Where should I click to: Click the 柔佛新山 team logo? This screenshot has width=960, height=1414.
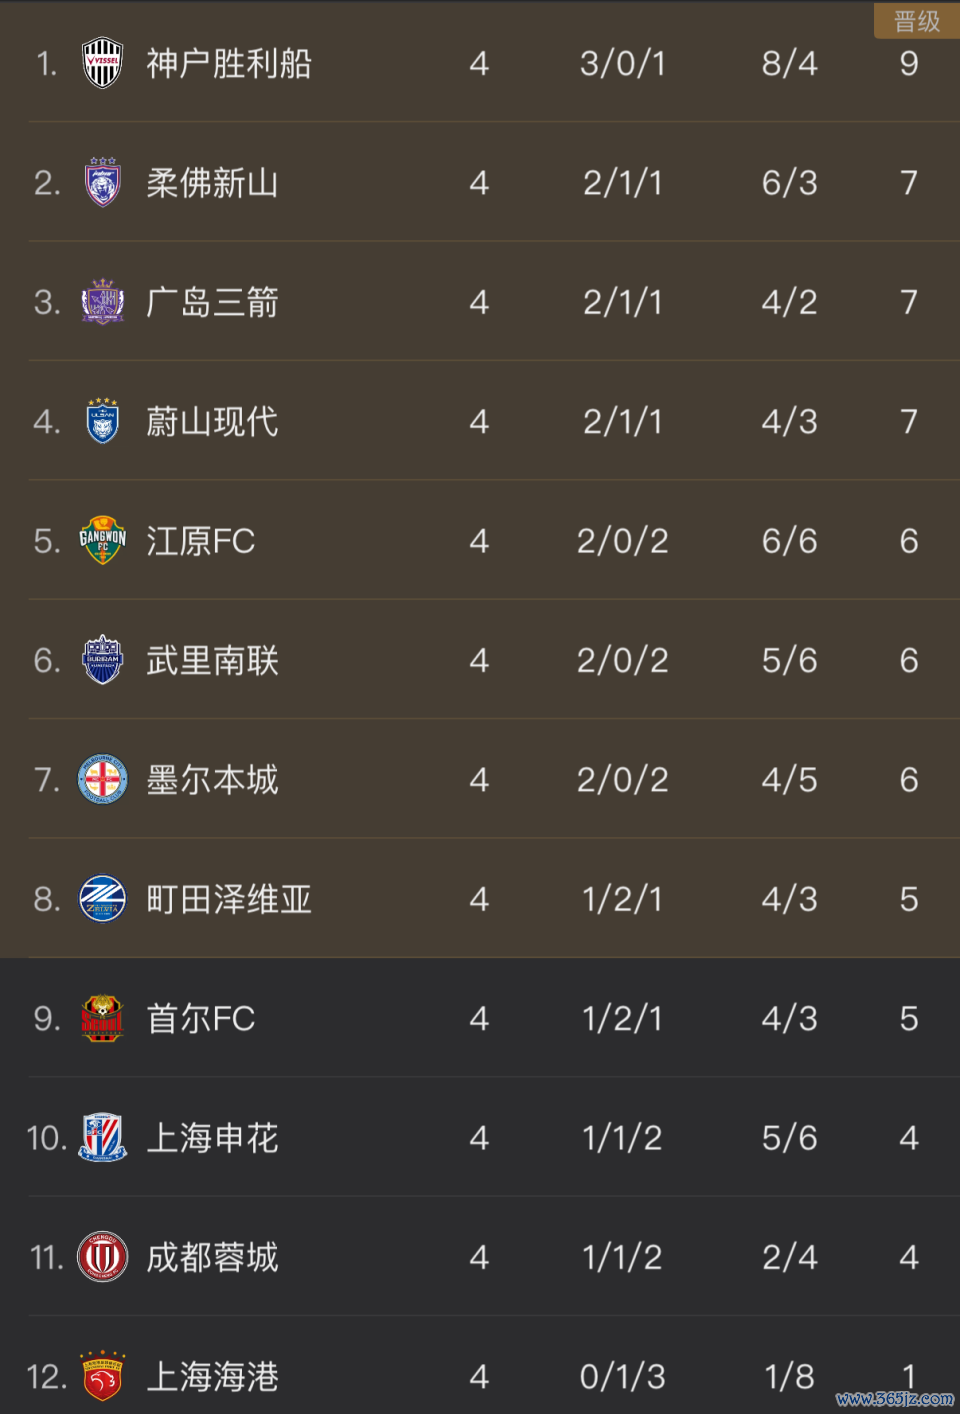pyautogui.click(x=102, y=182)
